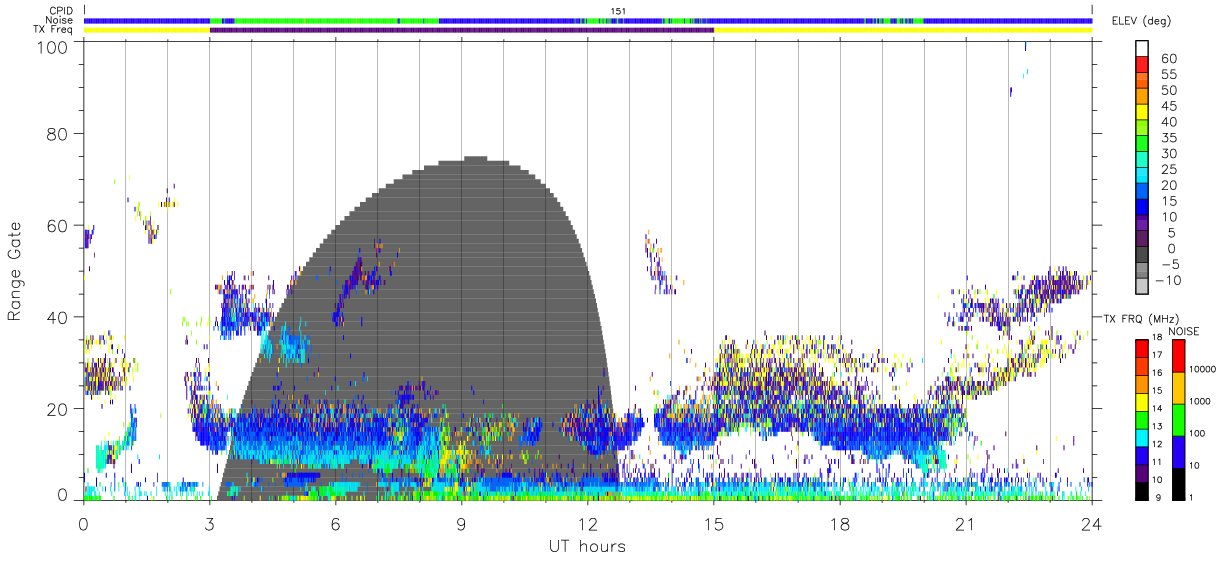Click x-axis tick label '6'
Viewport: 1228px width, 567px height.
click(x=335, y=524)
